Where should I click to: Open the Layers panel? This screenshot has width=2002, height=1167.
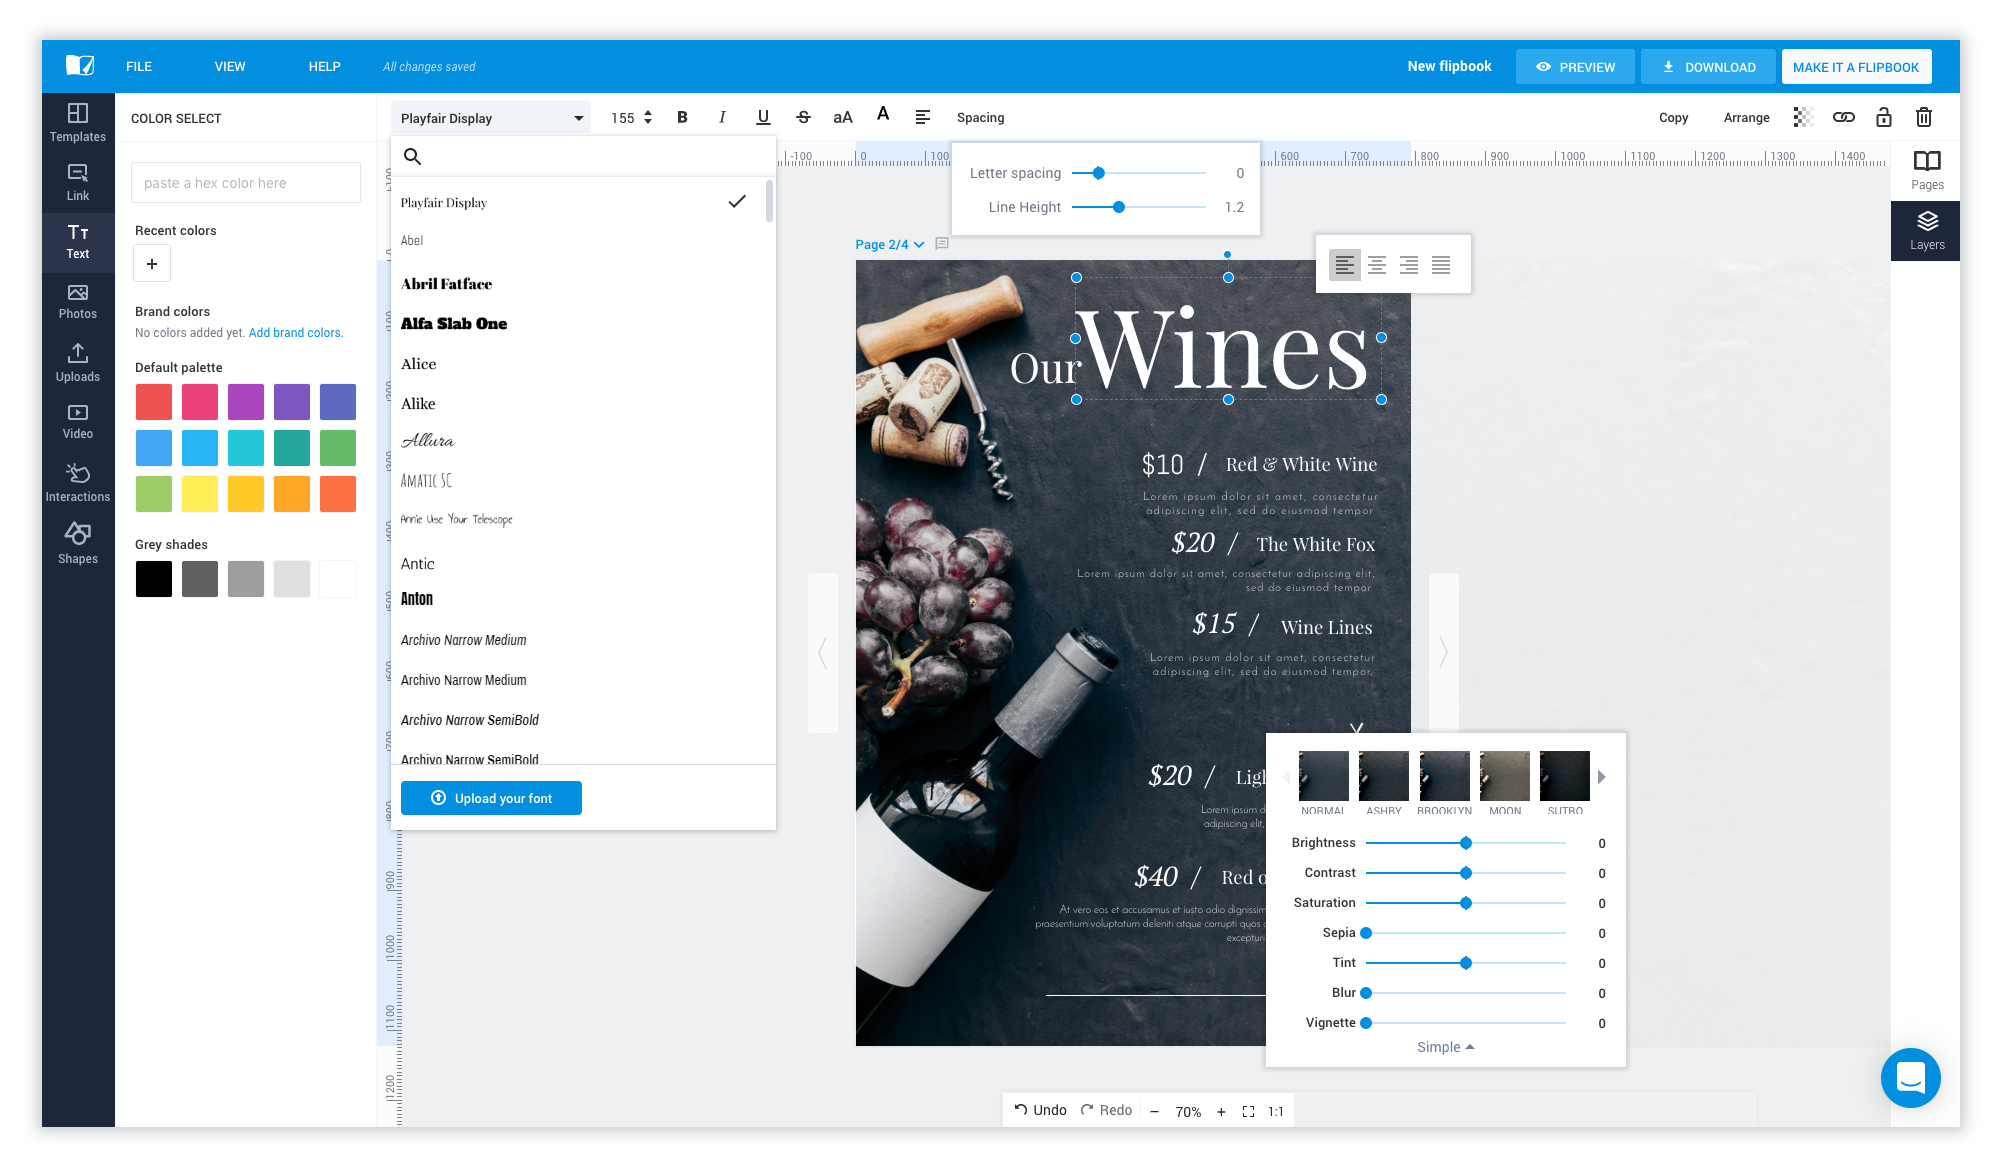1926,230
